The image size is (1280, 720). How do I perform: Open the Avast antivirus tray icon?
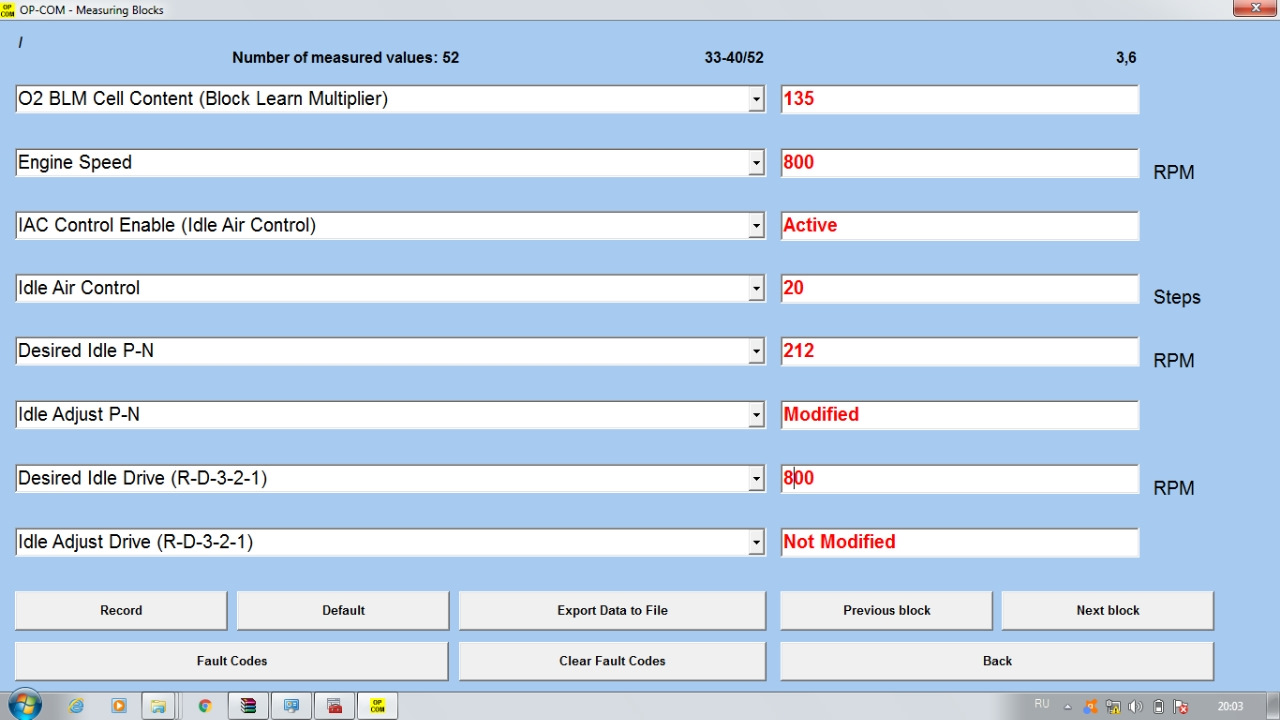pos(1090,707)
